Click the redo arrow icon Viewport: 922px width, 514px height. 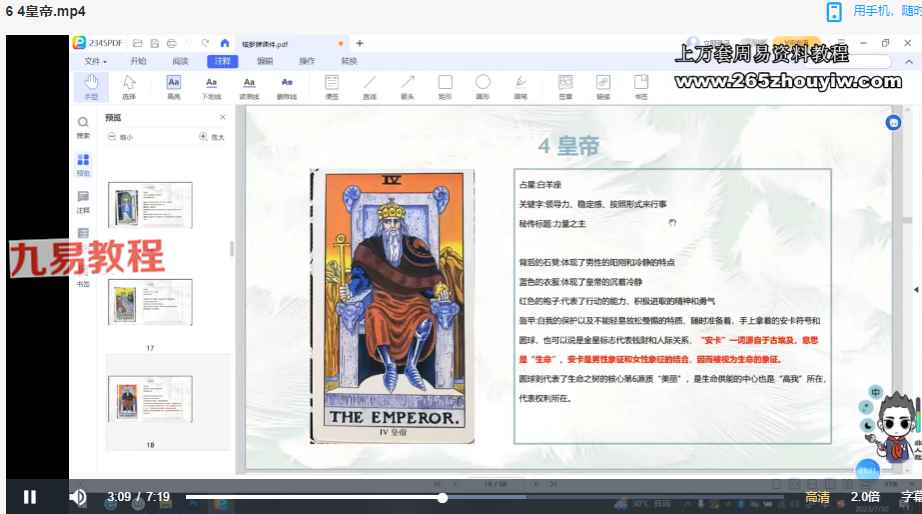coord(205,43)
